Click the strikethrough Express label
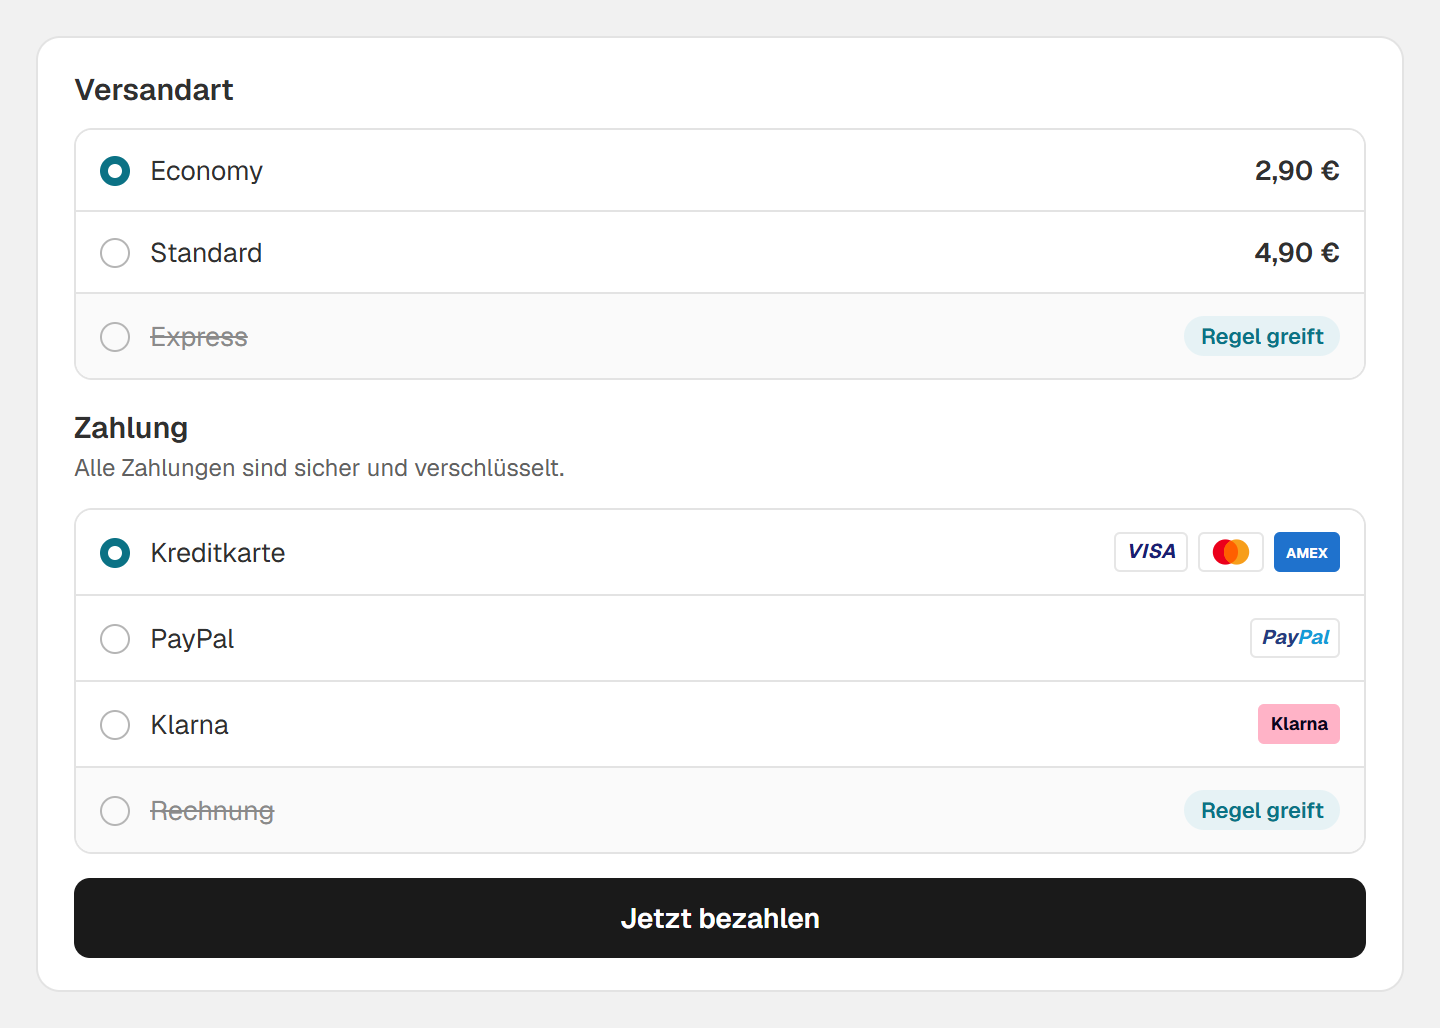The height and width of the screenshot is (1028, 1440). 199,337
